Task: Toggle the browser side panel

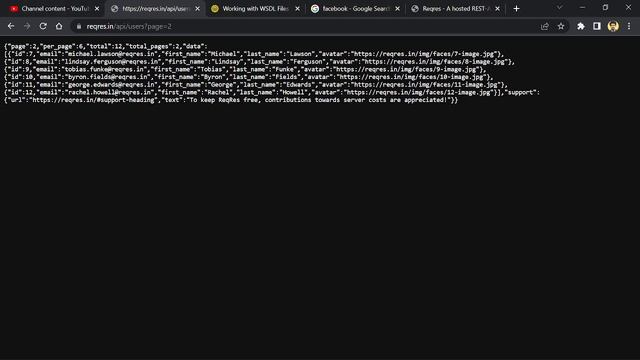Action: click(597, 26)
